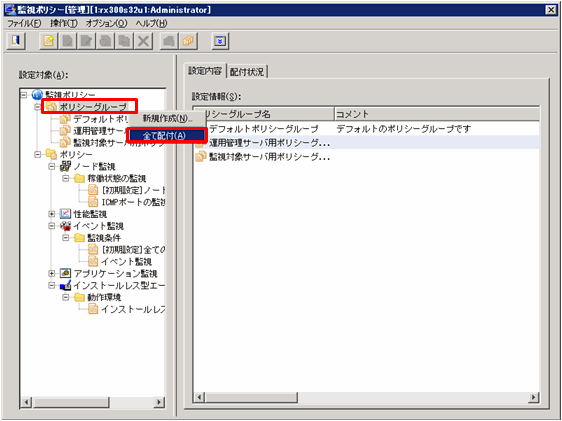Screen dimensions: 562x421
Task: Click the tree panel horizontal scrollbar thumb
Action: click(70, 402)
